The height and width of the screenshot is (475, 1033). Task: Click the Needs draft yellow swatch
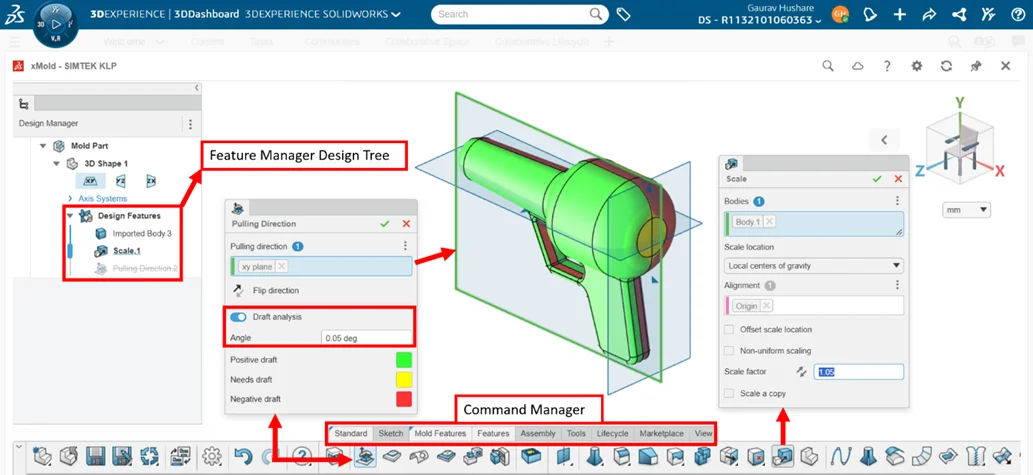pos(404,379)
